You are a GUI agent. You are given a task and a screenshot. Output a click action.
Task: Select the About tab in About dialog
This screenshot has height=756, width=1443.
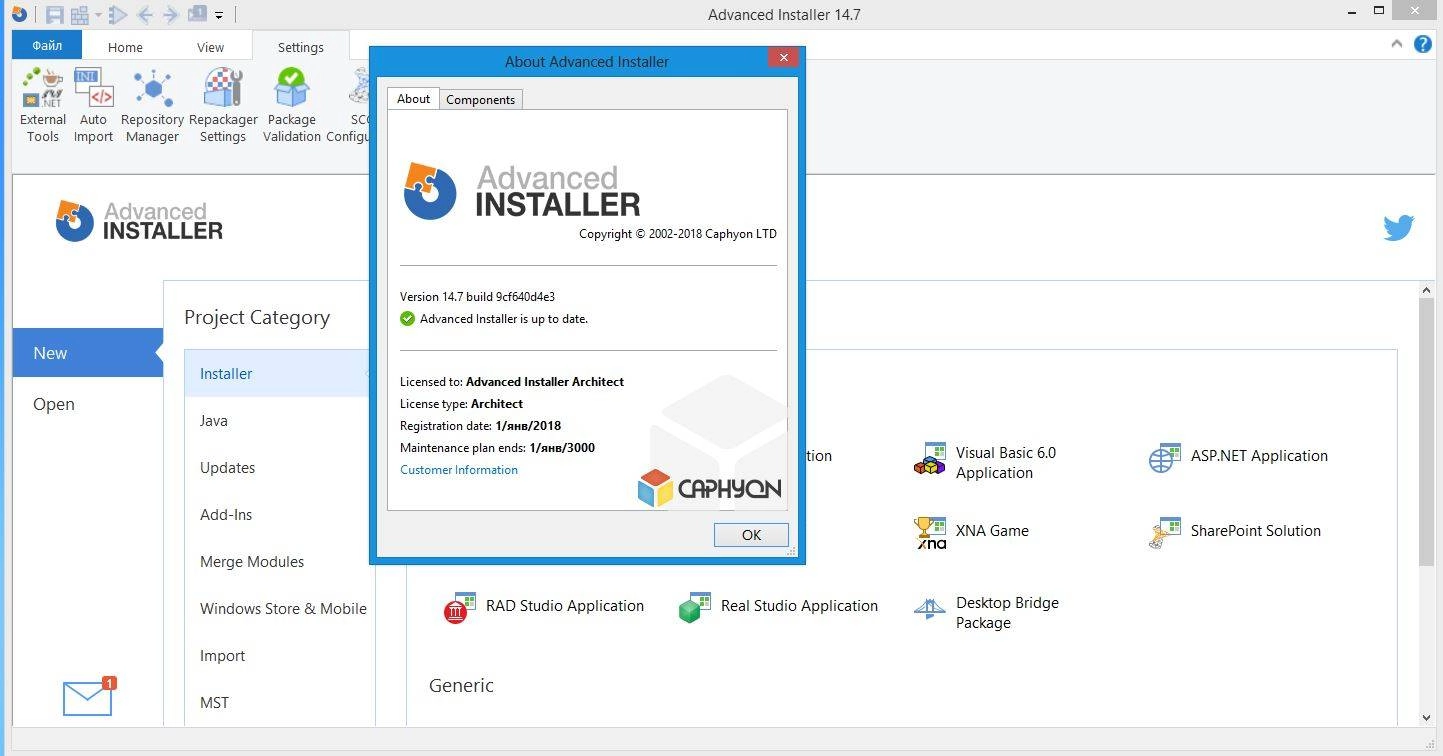[413, 98]
